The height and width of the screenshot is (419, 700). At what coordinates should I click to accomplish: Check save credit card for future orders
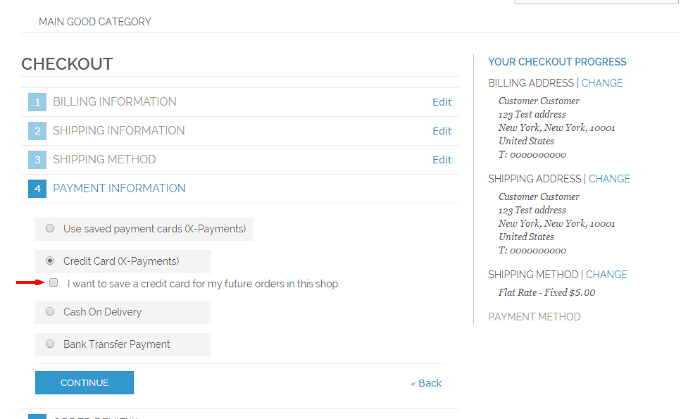point(54,282)
